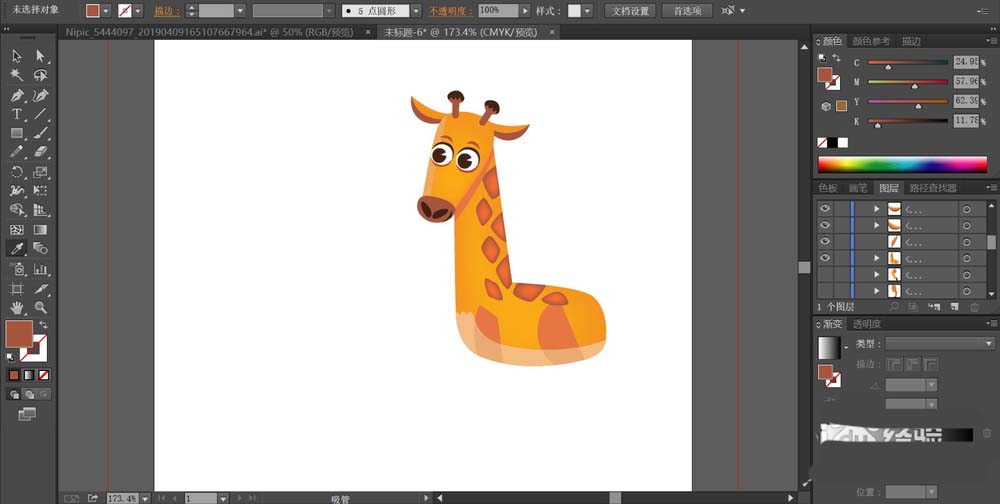
Task: Enable Draw Behind mode
Action: tap(29, 395)
